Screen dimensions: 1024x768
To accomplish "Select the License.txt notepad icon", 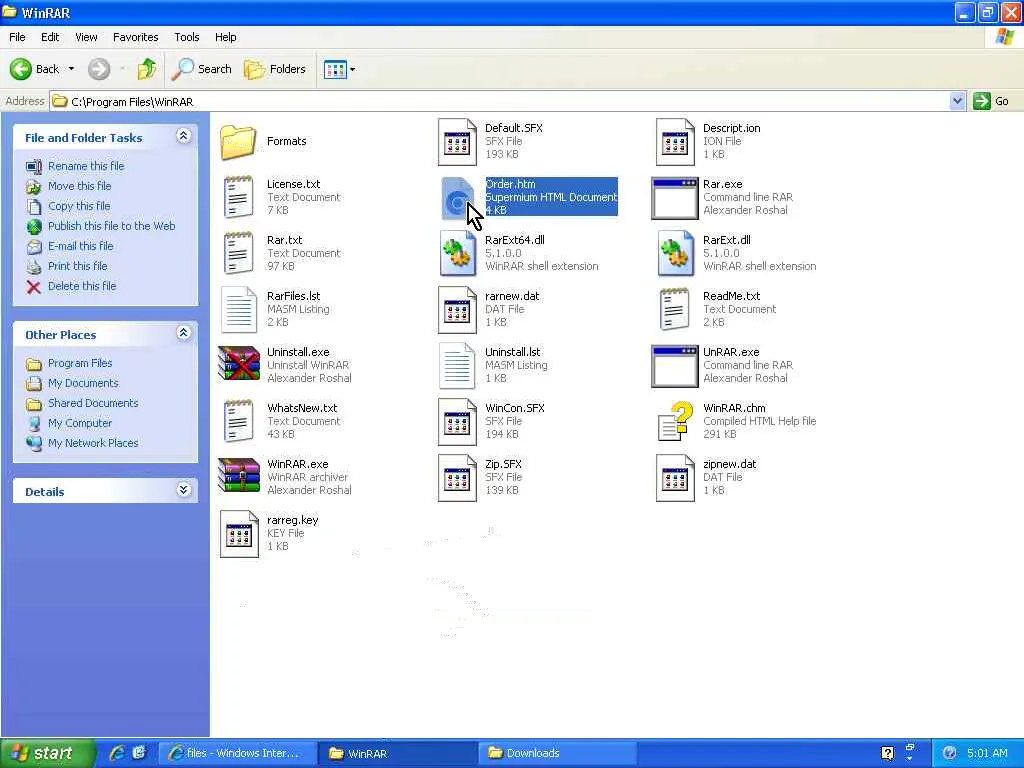I will (238, 197).
